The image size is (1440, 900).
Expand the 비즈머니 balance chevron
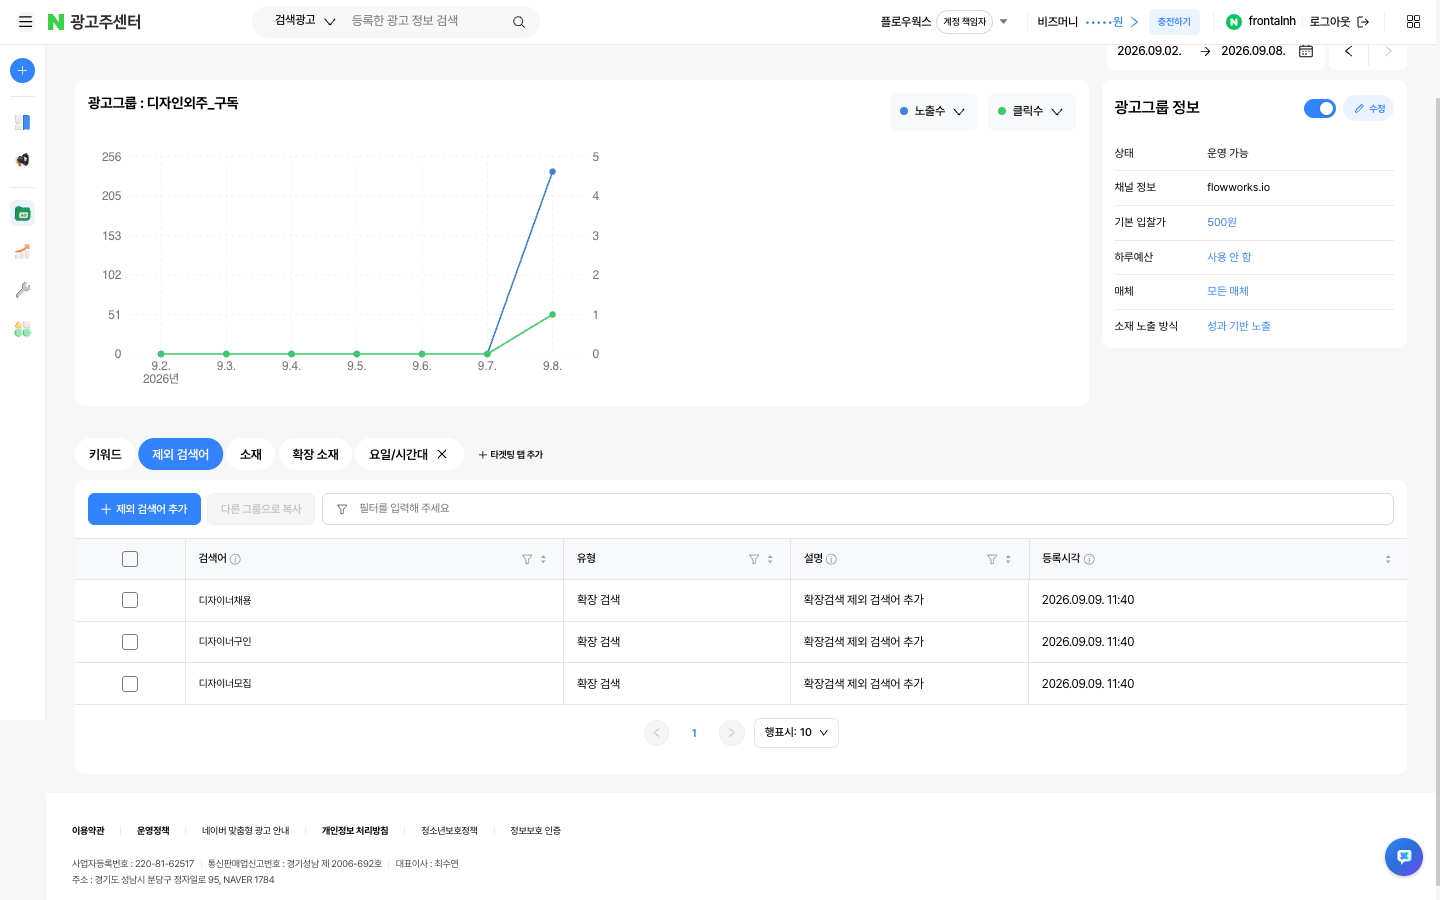(x=1134, y=22)
